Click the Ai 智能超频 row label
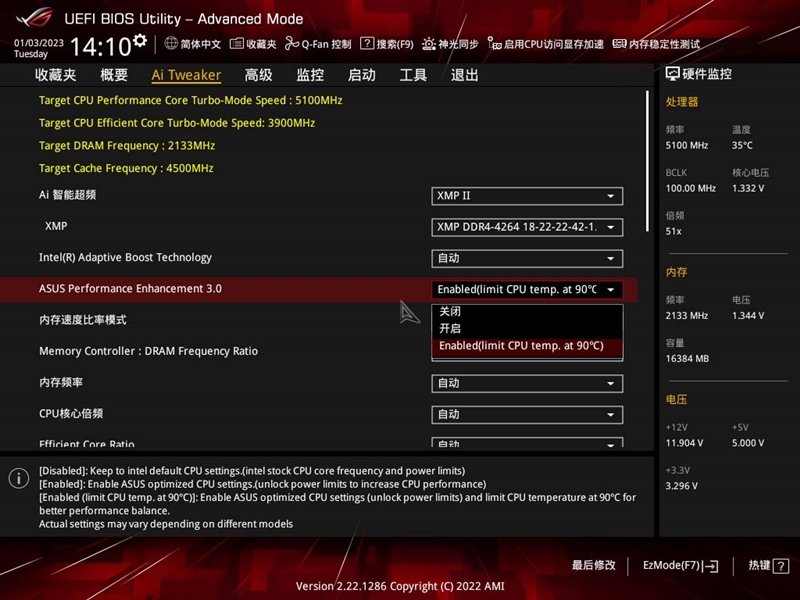 (67, 195)
